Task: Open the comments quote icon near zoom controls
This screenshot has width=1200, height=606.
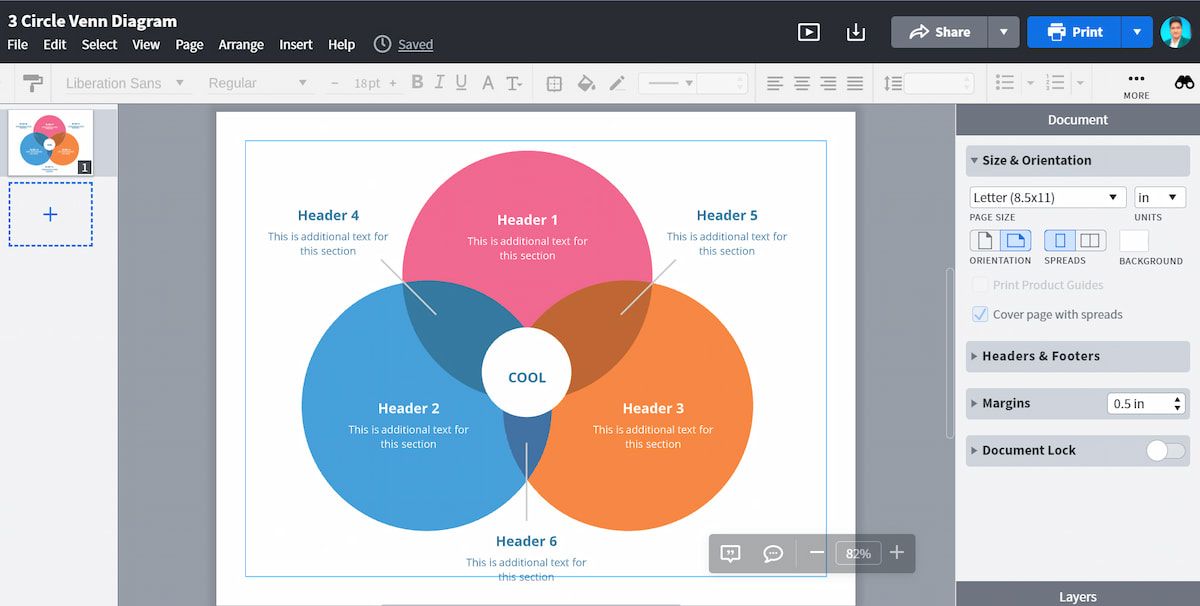Action: point(730,553)
